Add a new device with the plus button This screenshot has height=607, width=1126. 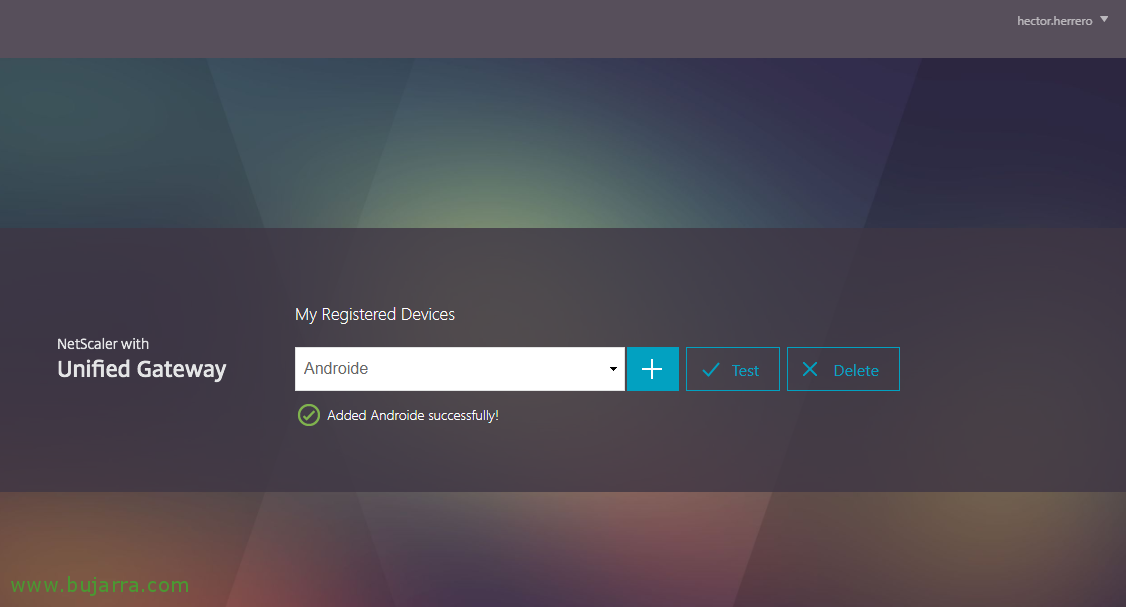click(x=652, y=369)
